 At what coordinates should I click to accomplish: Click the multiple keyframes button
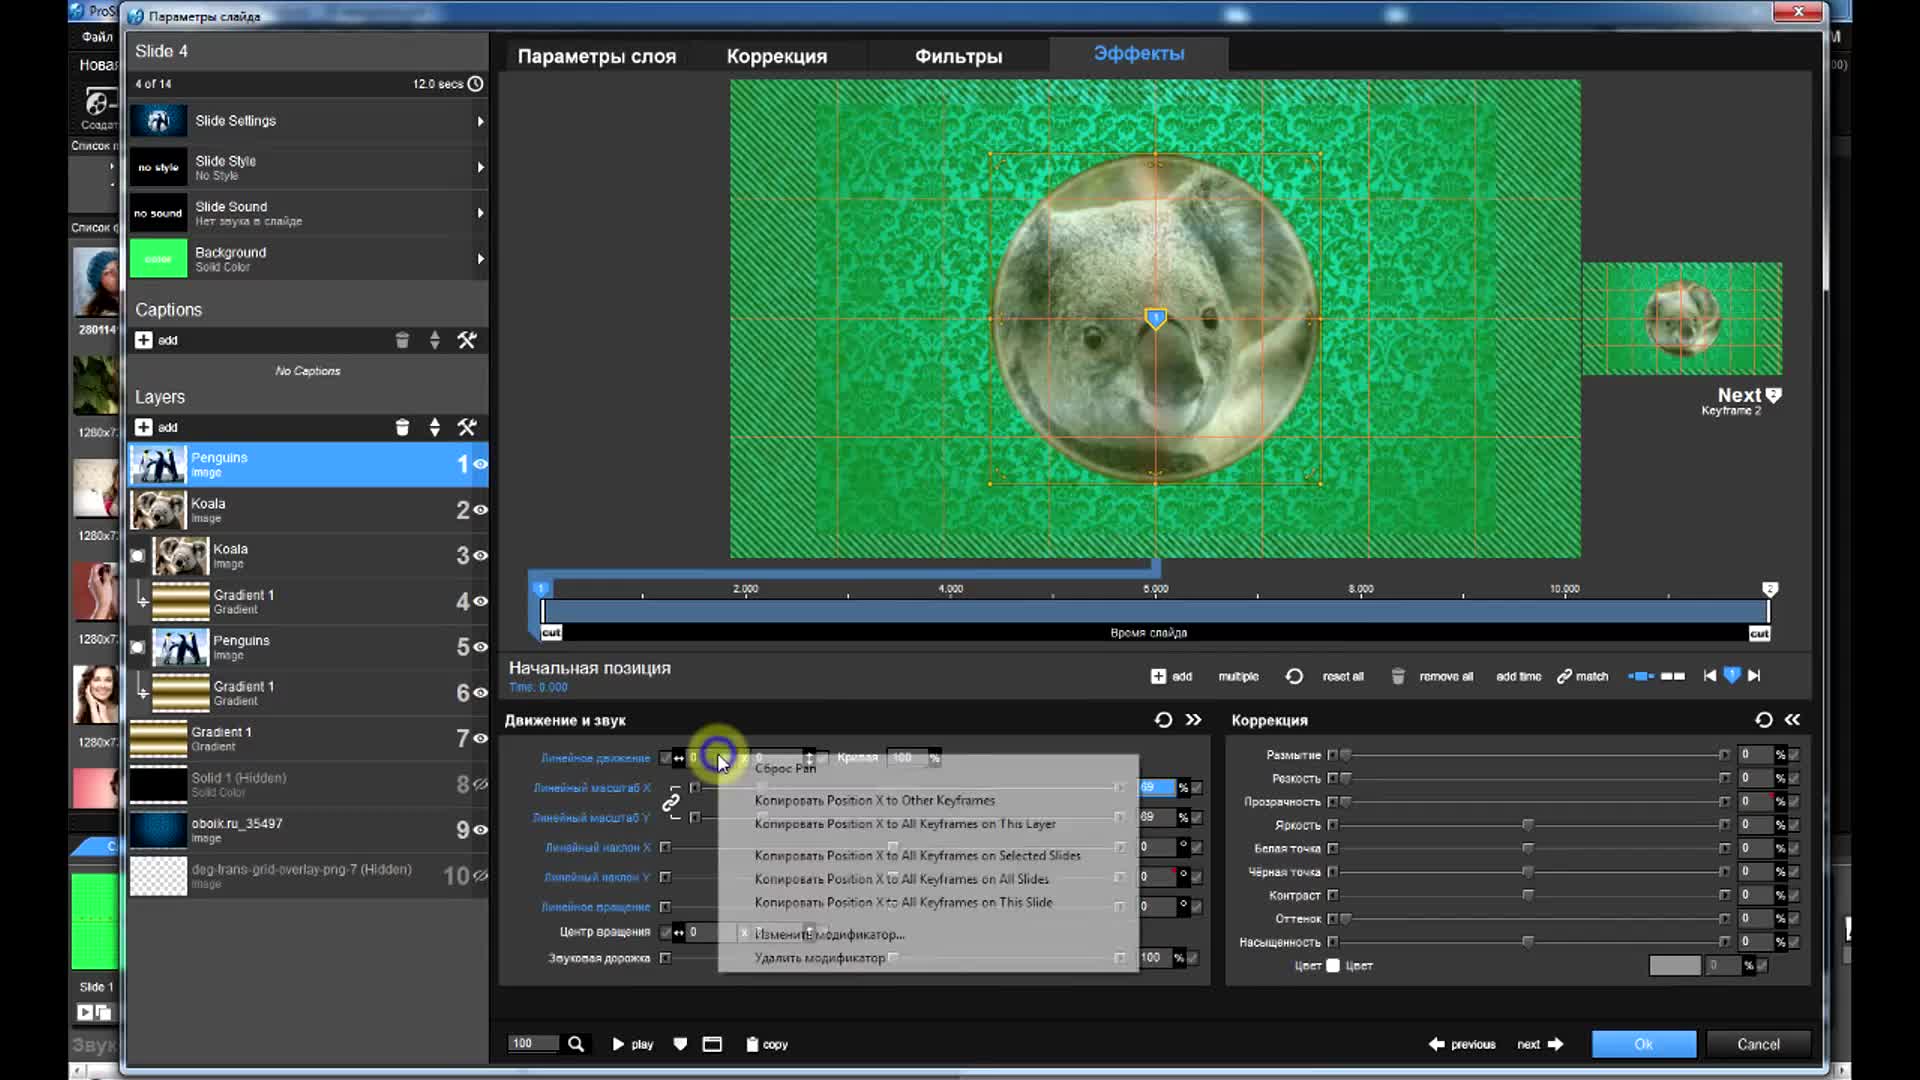pyautogui.click(x=1238, y=677)
